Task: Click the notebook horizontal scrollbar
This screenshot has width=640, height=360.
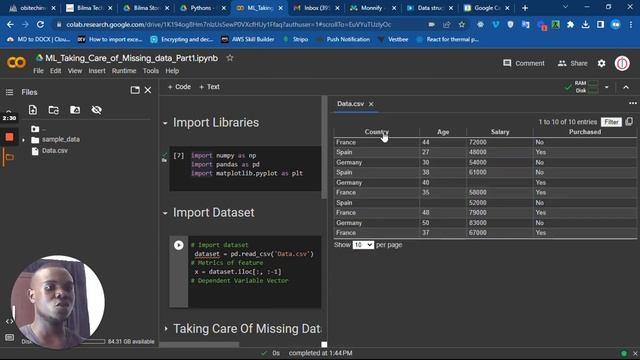Action: tap(199, 344)
